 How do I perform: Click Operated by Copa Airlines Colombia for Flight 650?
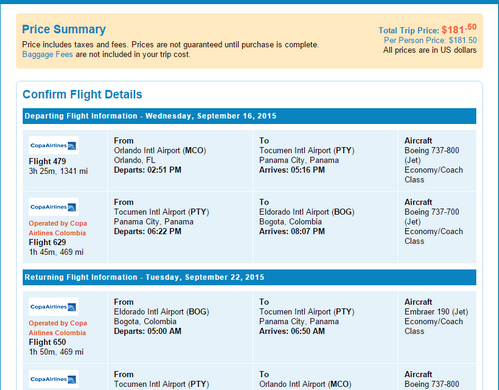click(x=58, y=328)
